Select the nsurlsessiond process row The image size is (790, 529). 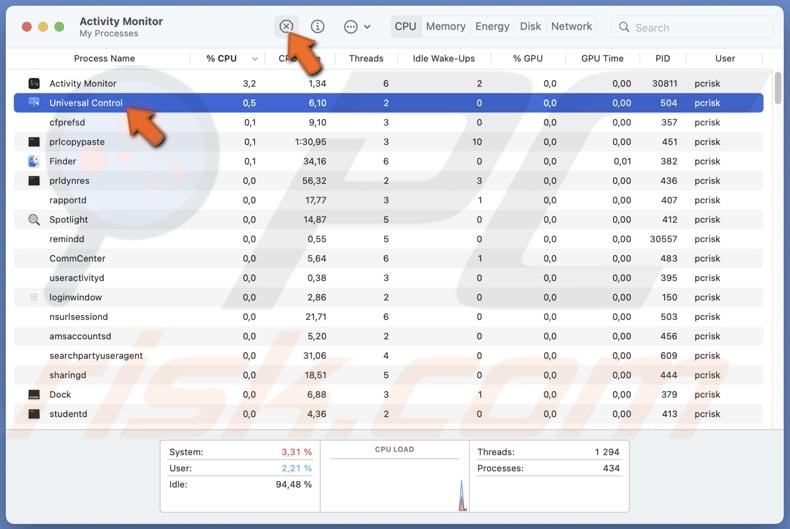point(388,317)
